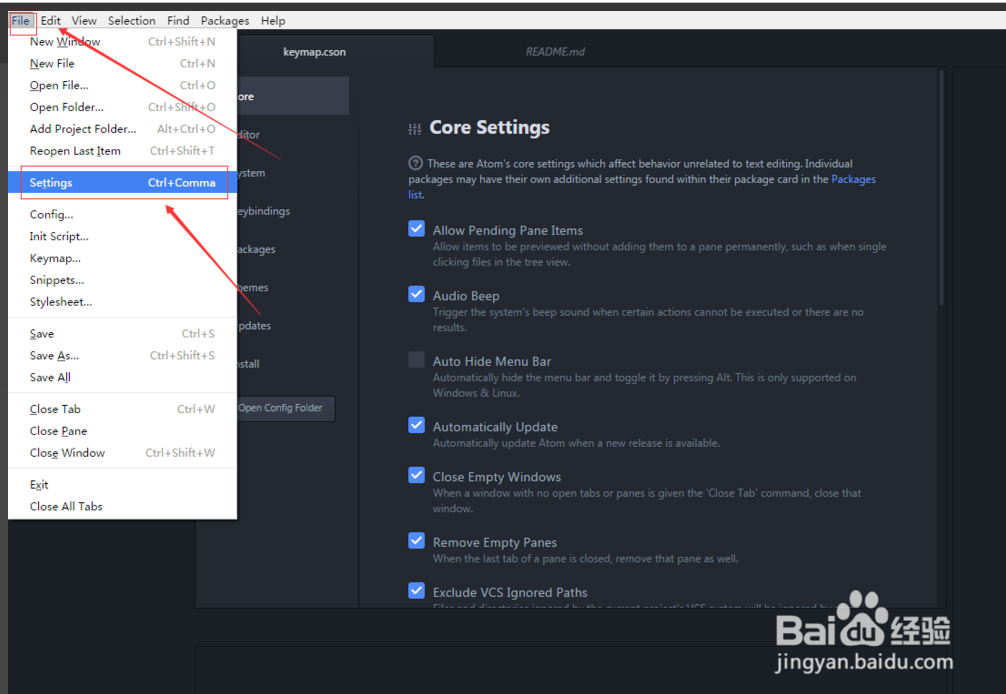Uncheck Remove Empty Panes
This screenshot has width=1006, height=694.
point(417,541)
